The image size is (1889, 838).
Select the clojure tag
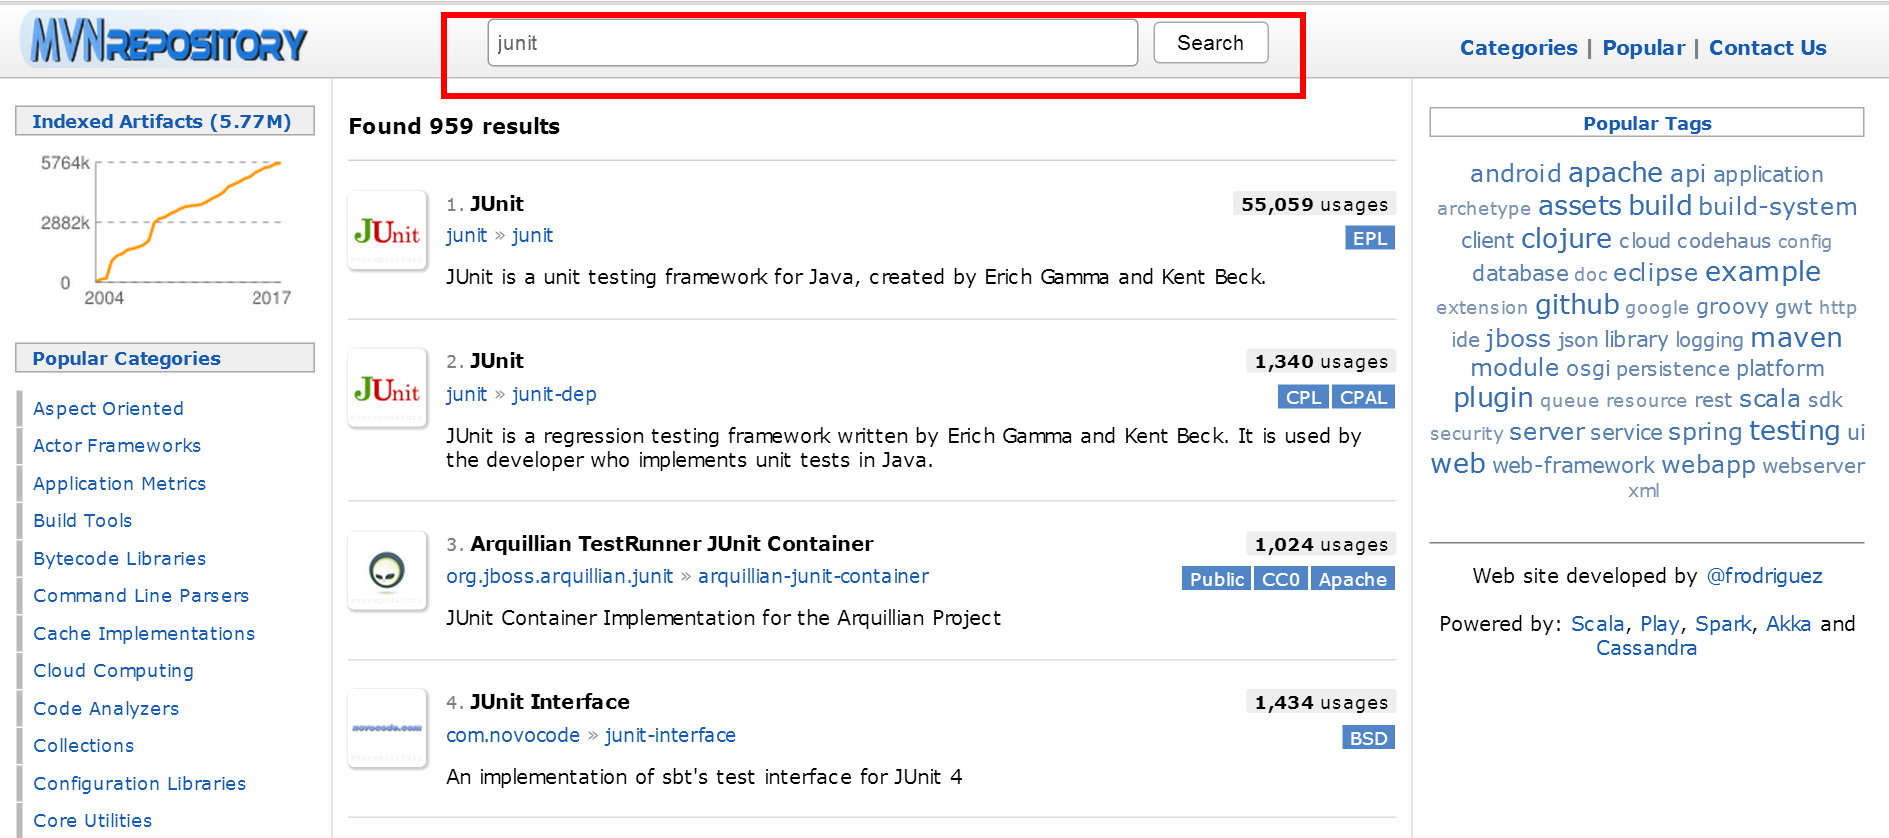click(1566, 239)
